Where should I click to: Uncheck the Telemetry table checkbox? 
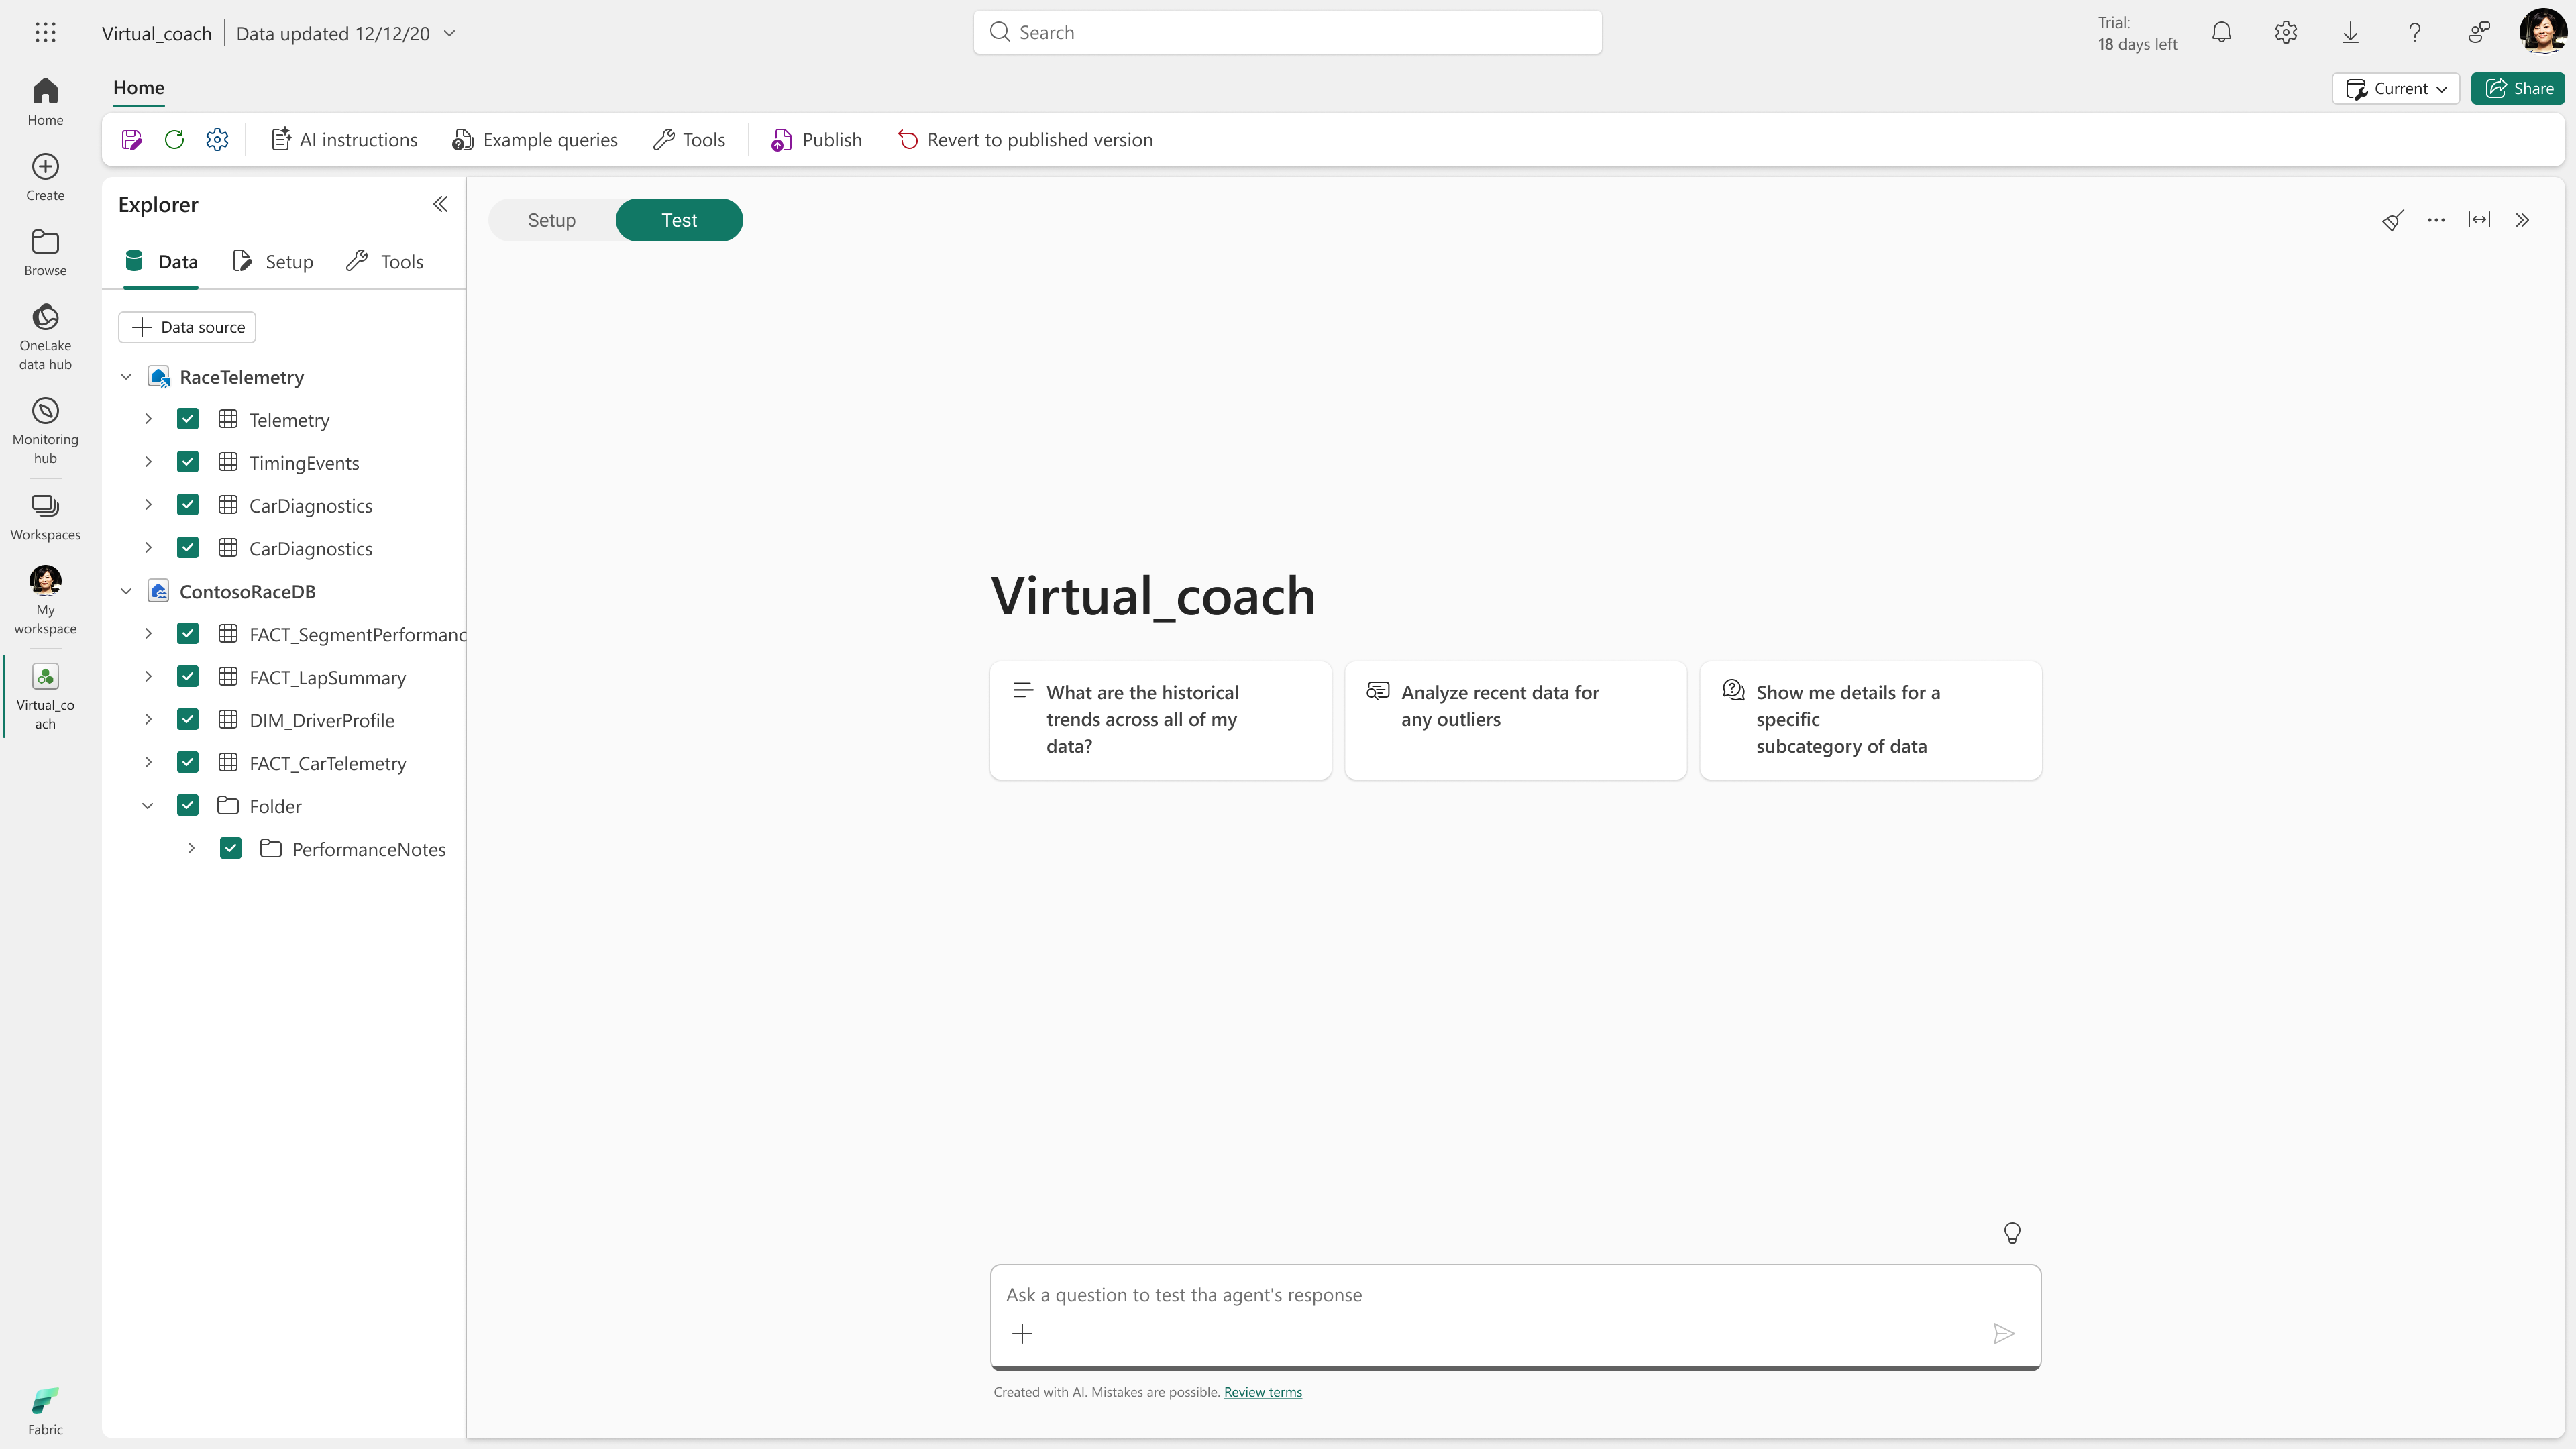point(188,419)
